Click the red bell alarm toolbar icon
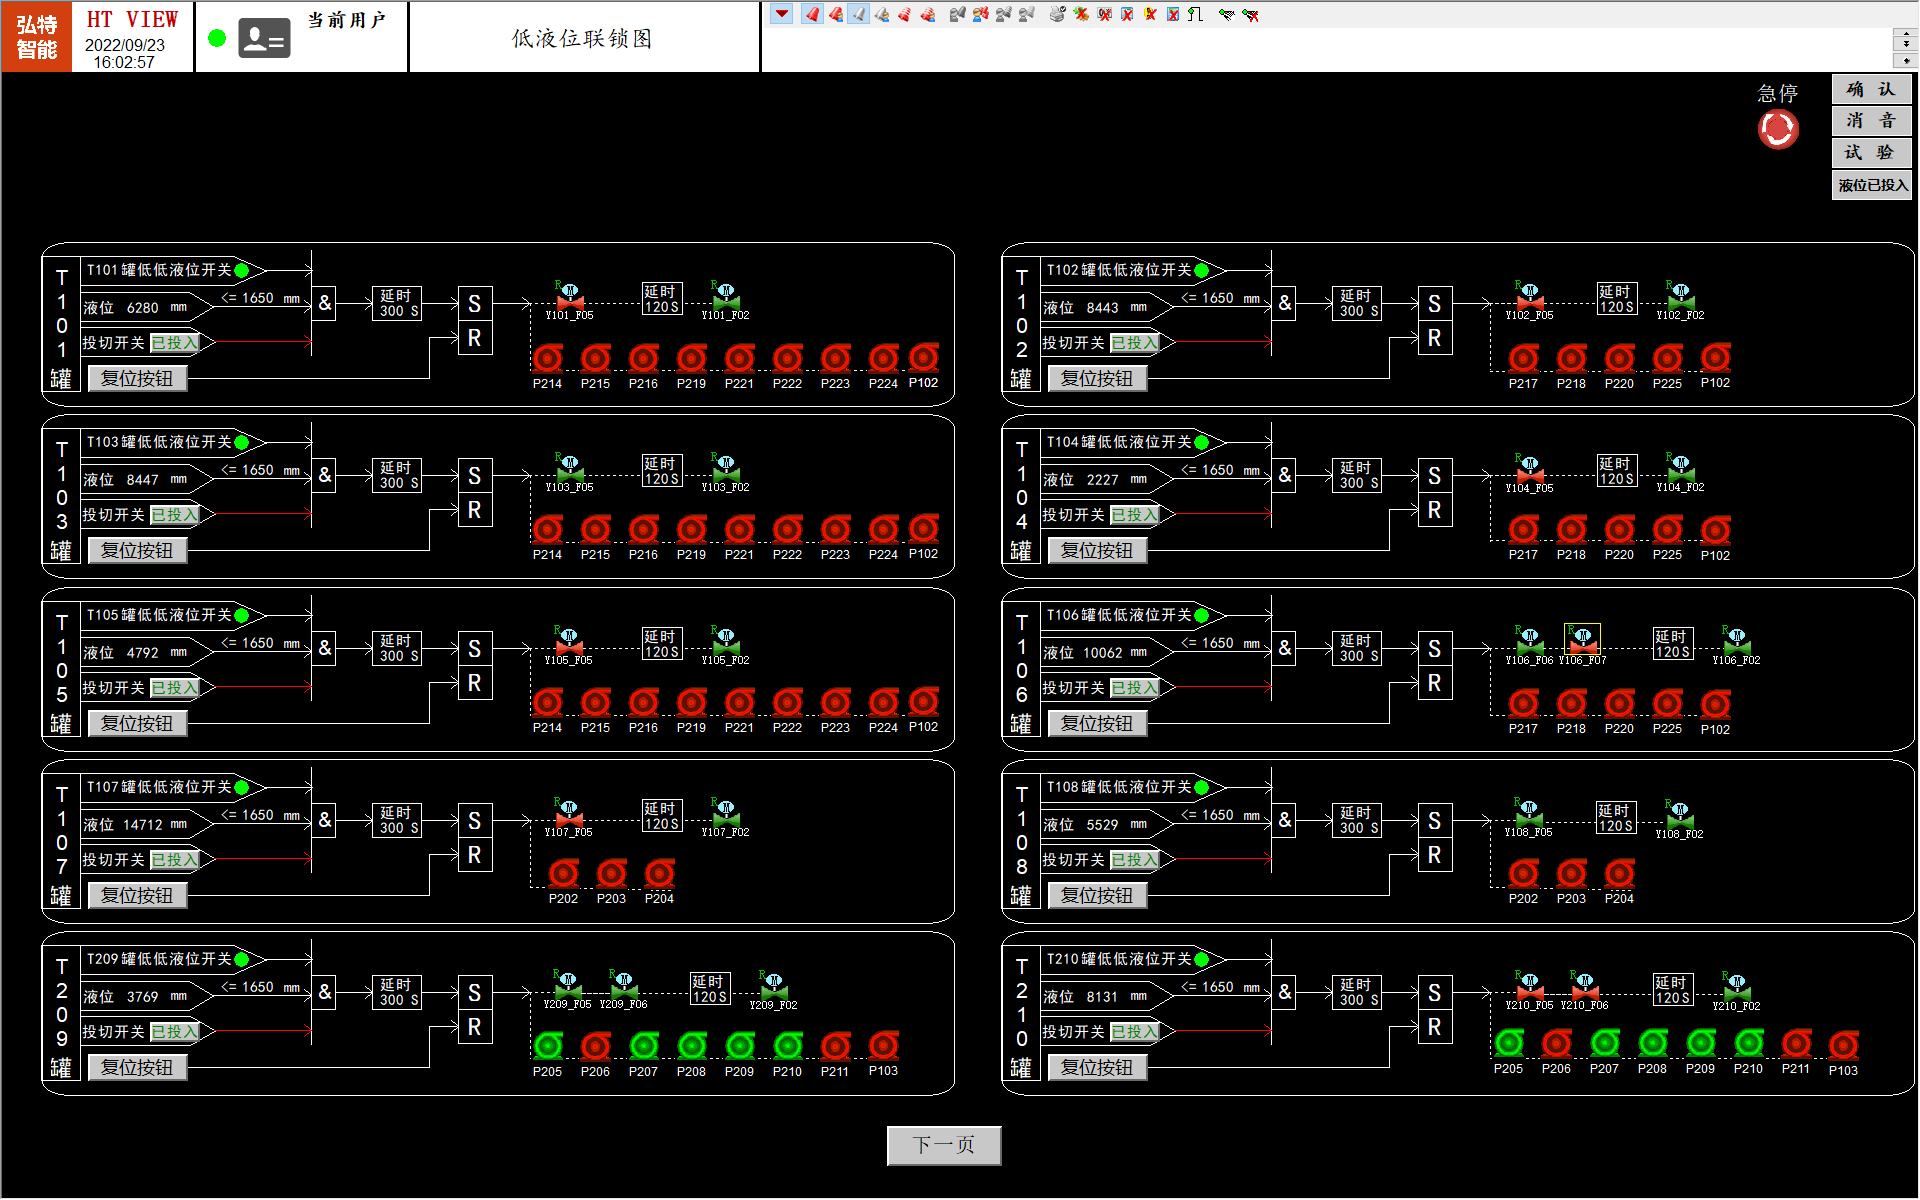 tap(812, 14)
